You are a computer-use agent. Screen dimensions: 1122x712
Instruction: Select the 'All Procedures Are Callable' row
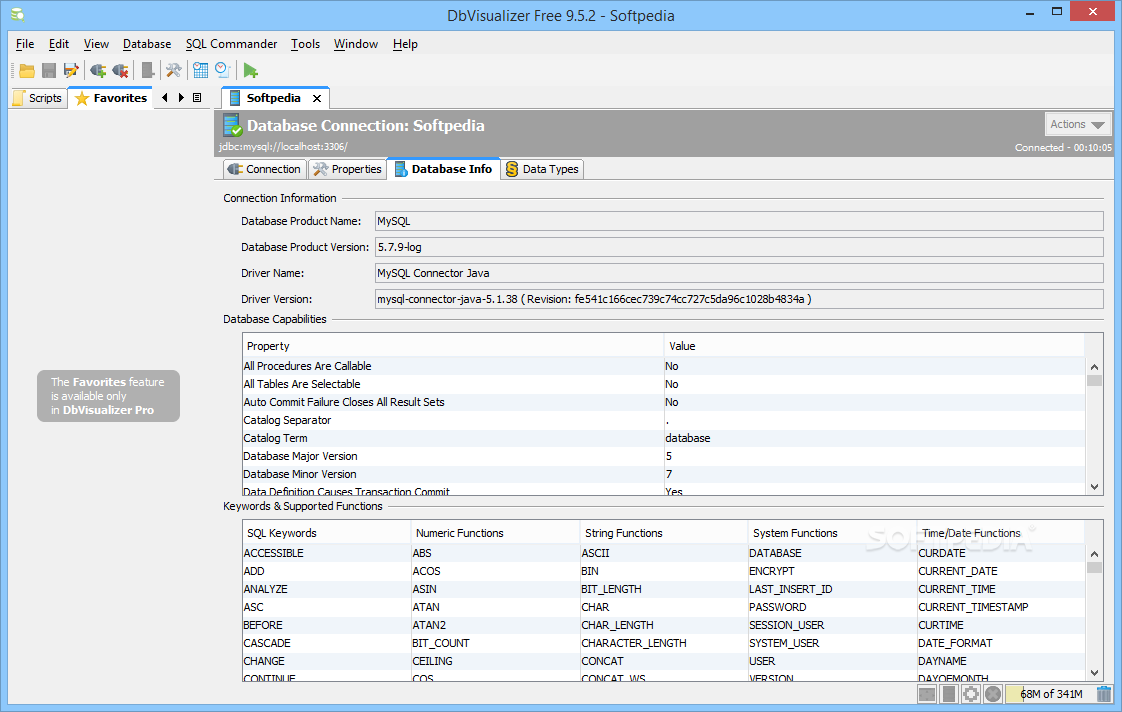pos(664,366)
